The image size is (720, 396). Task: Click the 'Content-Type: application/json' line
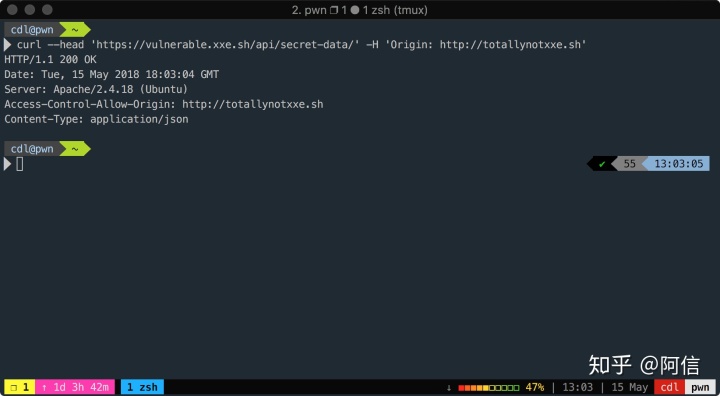coord(96,119)
